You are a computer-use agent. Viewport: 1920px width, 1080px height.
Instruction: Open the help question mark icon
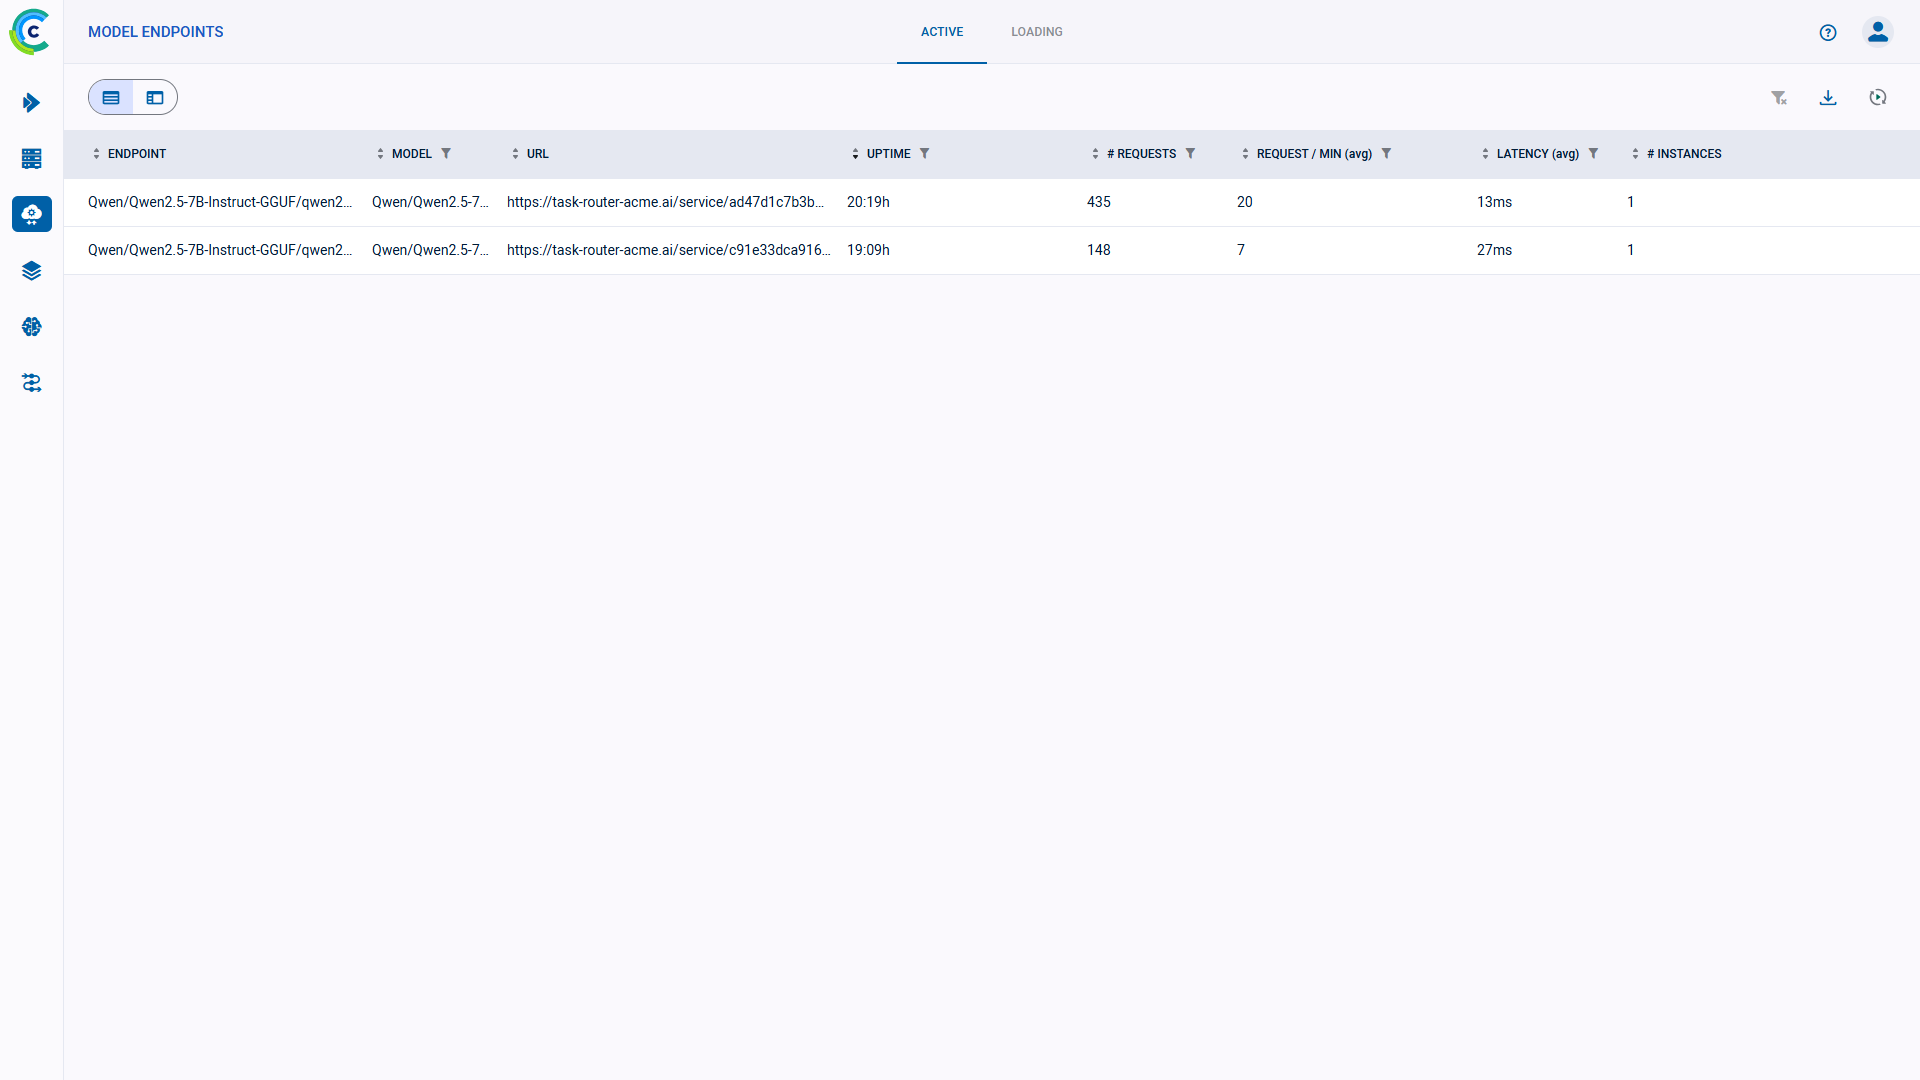(1828, 32)
